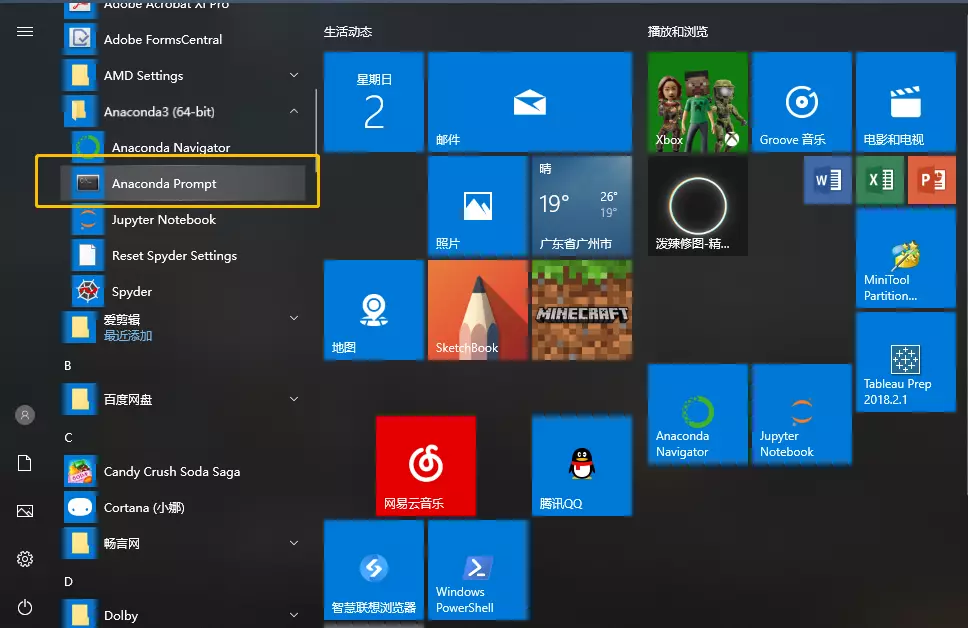Launch Spyder from the app list

182,291
